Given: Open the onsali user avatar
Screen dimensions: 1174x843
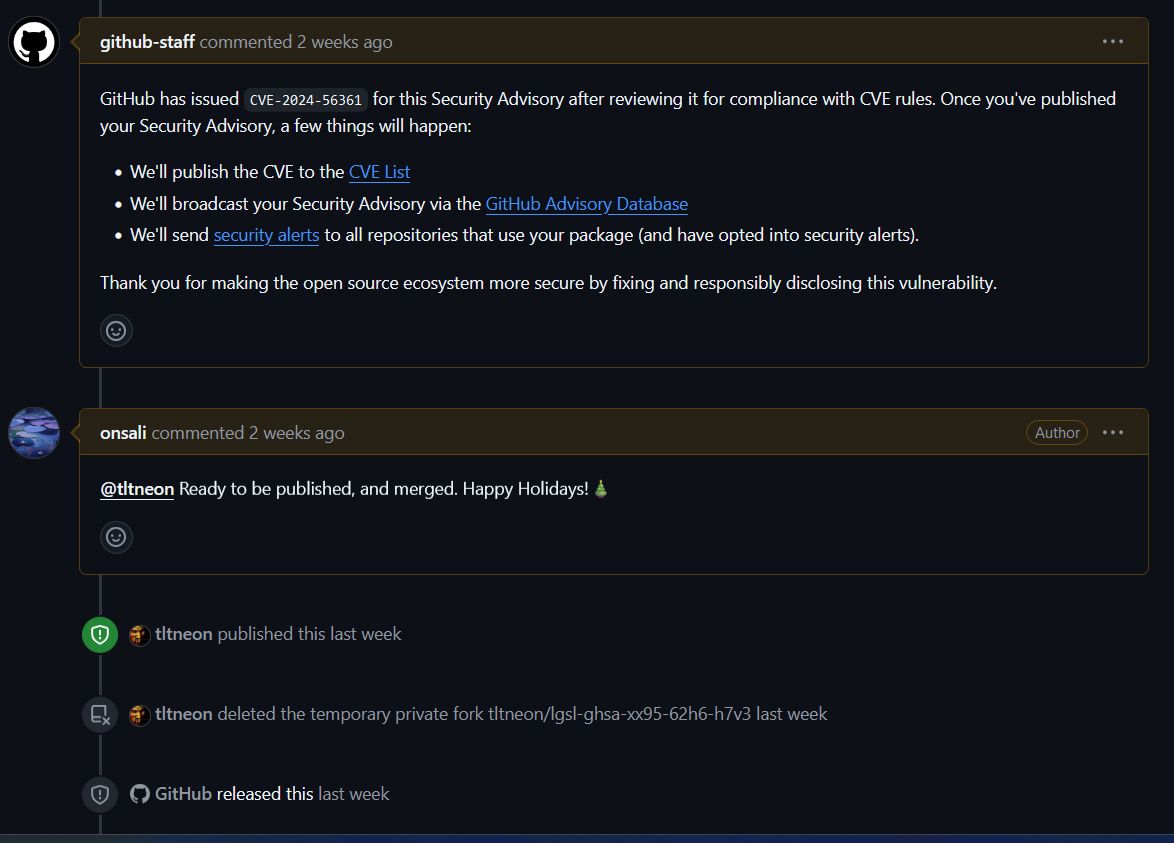Looking at the screenshot, I should [34, 433].
